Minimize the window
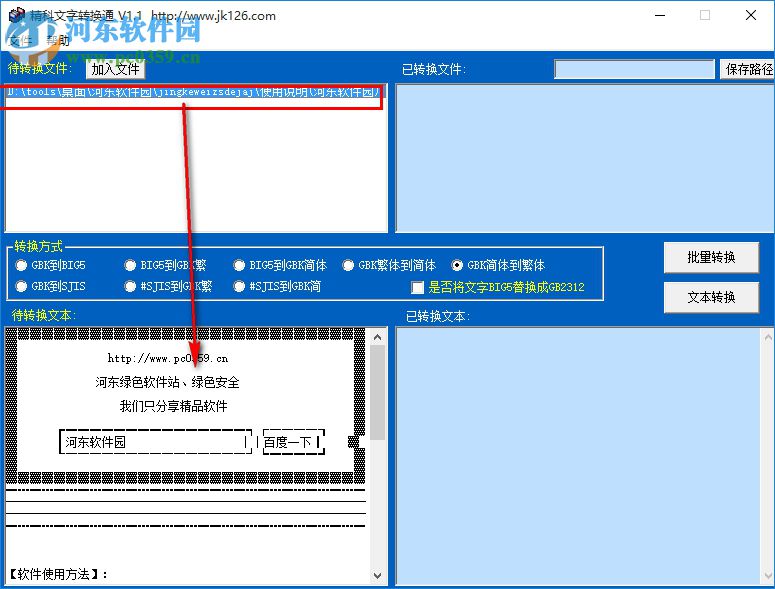Viewport: 775px width, 589px height. [x=660, y=15]
